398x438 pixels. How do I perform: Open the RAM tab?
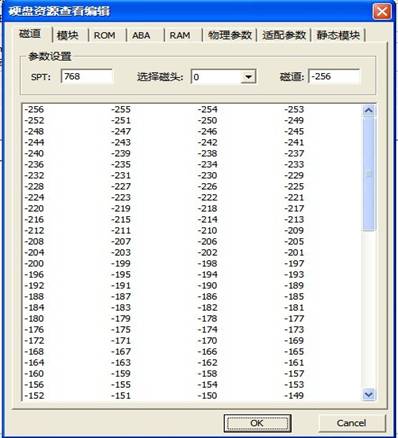(x=180, y=35)
